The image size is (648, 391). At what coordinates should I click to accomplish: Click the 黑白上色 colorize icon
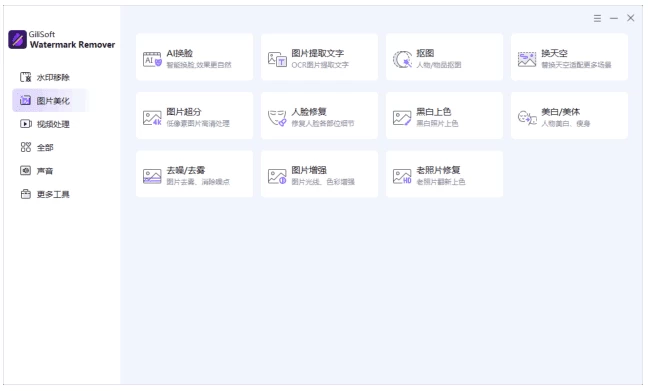(402, 118)
